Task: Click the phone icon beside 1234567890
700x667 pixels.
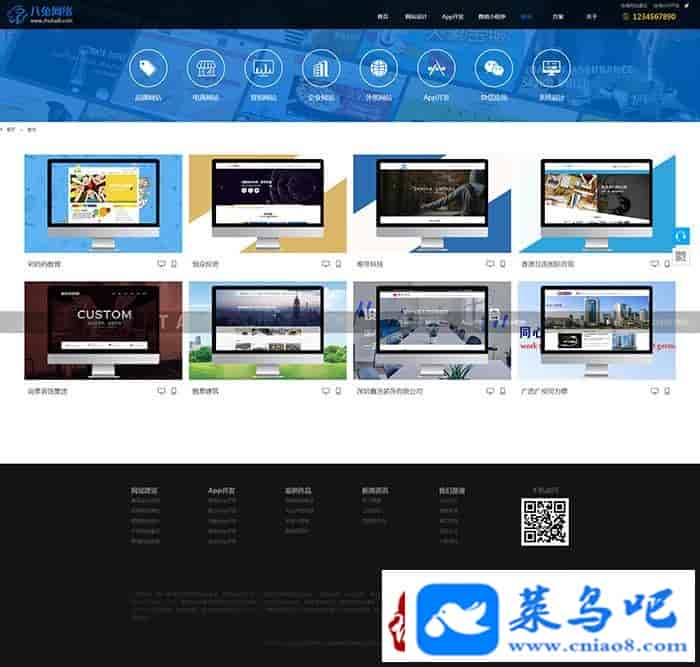Action: (x=625, y=17)
